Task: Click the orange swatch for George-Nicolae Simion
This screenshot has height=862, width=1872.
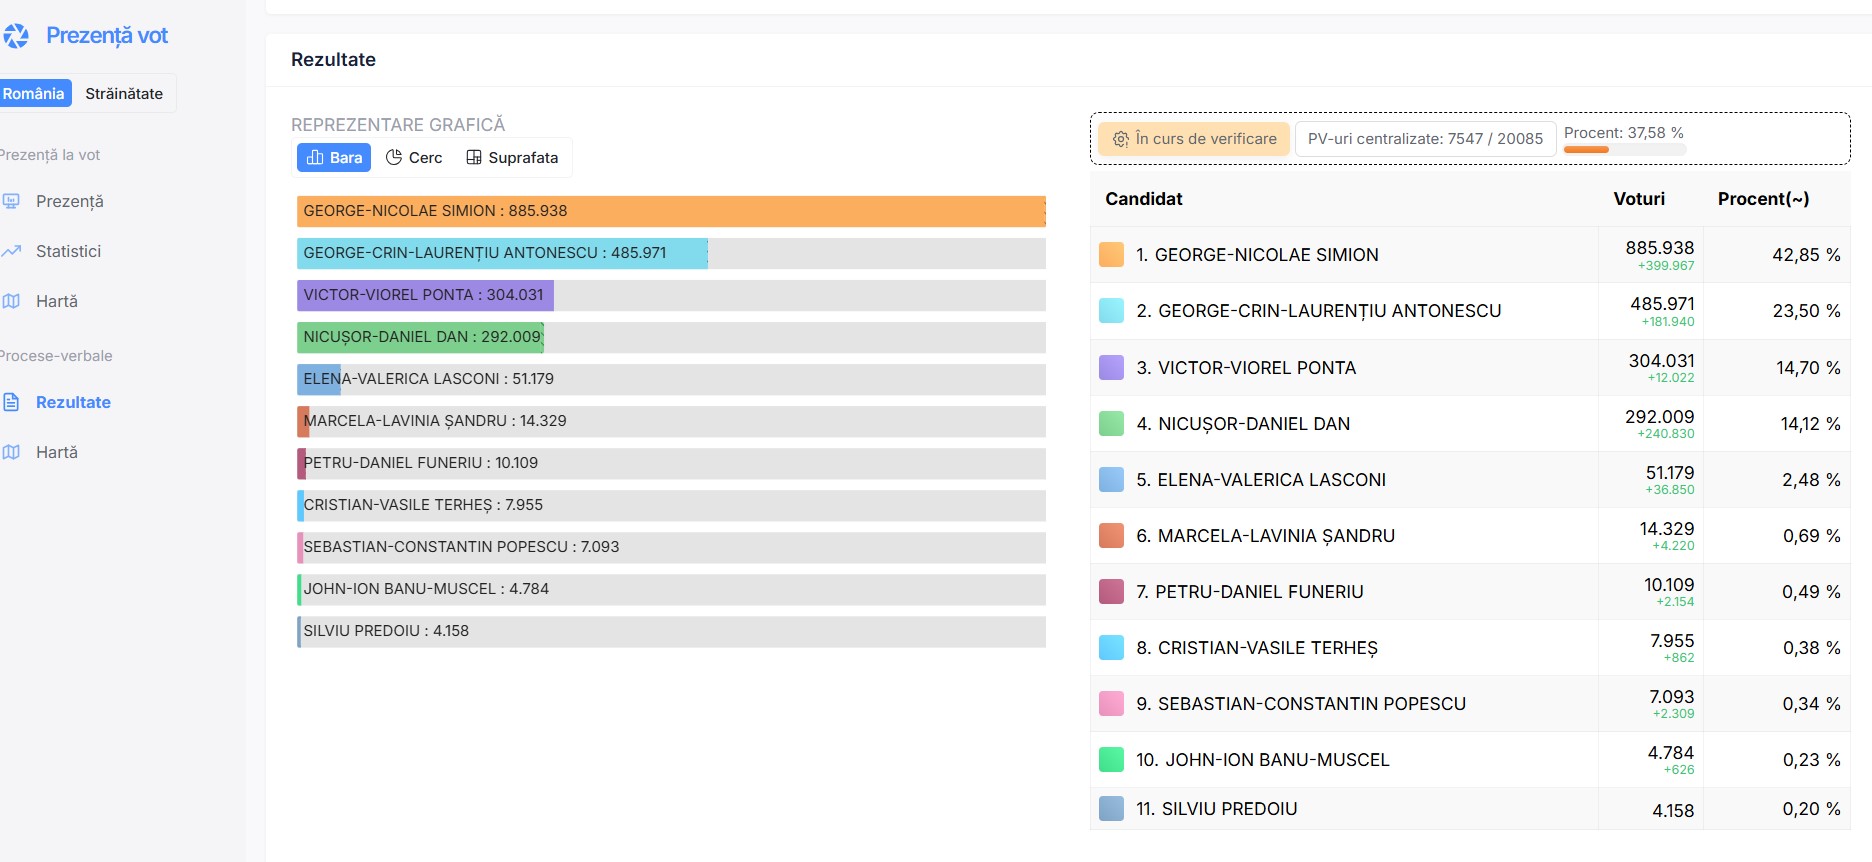Action: [x=1111, y=255]
